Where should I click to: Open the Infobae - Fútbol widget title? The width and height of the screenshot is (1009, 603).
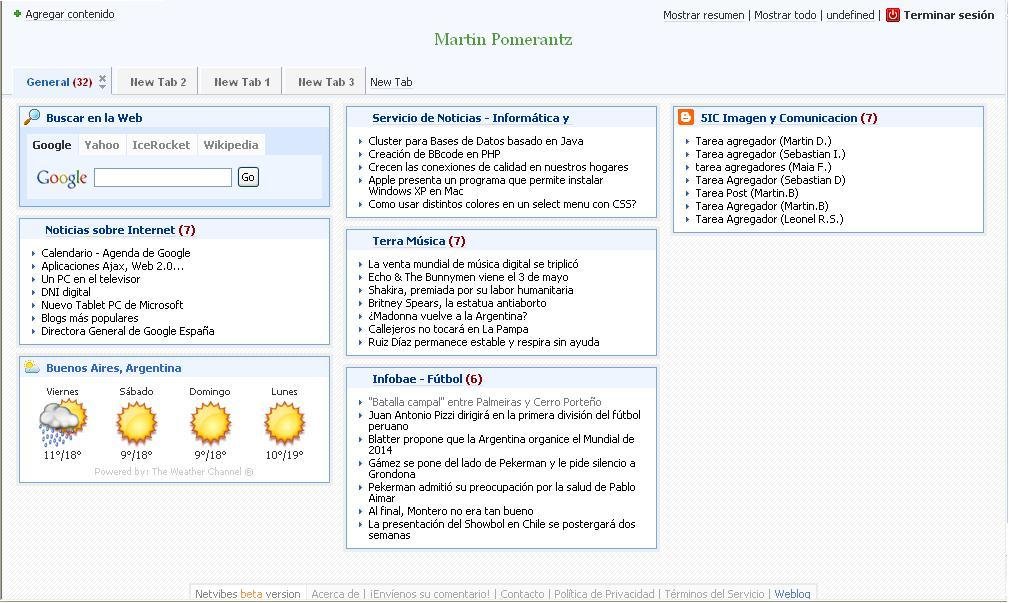pyautogui.click(x=417, y=378)
